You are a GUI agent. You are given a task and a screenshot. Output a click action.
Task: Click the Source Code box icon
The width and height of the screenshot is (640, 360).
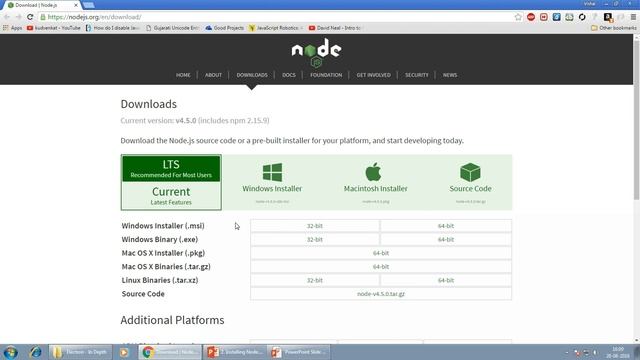470,172
